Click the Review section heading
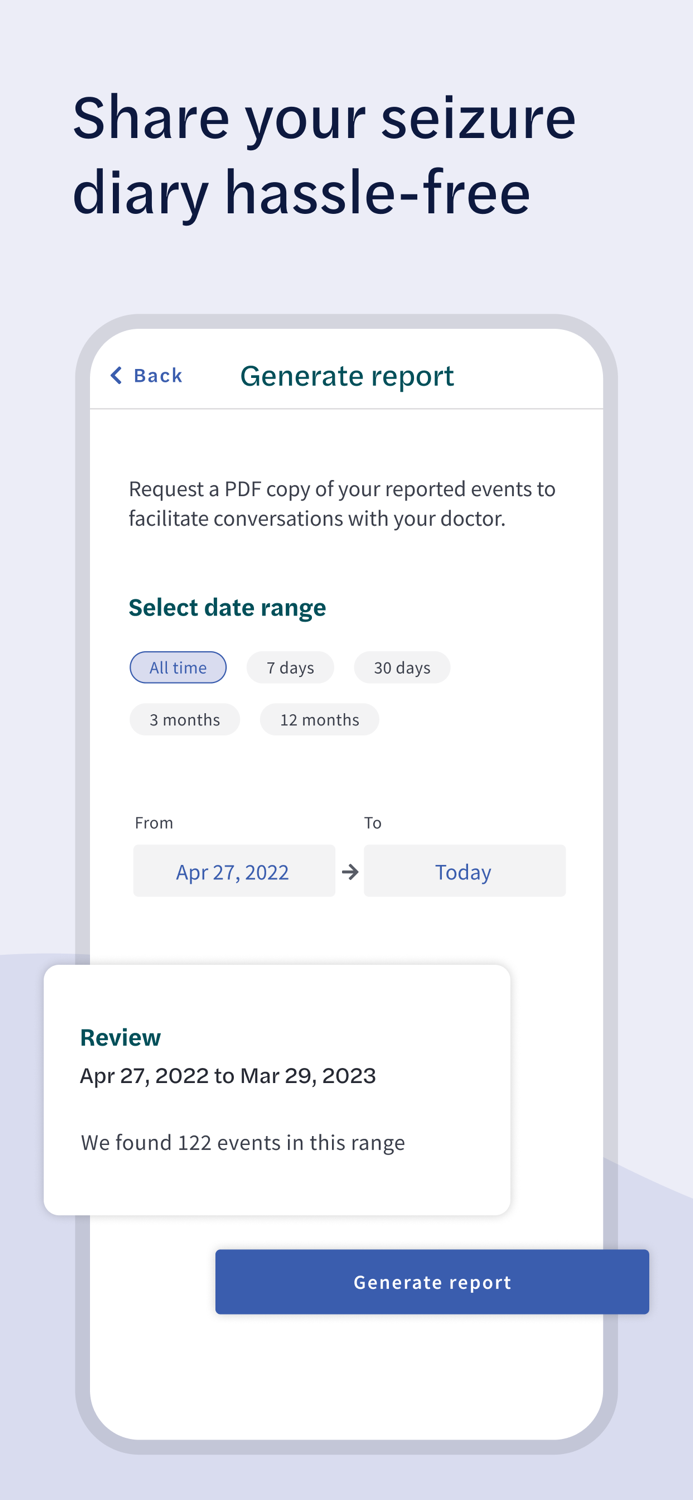693x1500 pixels. [120, 1037]
